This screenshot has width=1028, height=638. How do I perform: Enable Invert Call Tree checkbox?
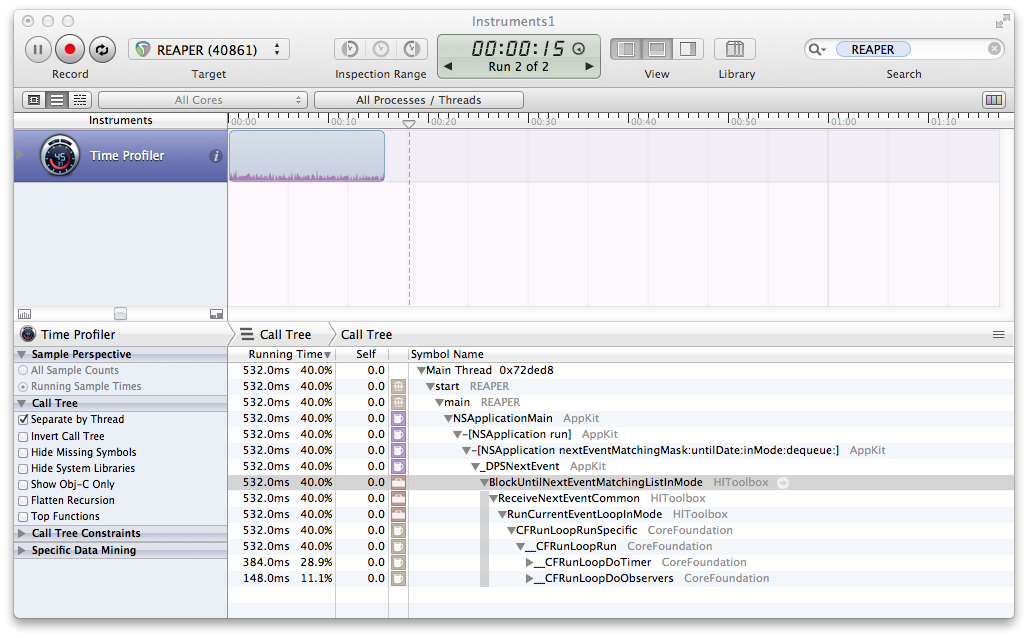pos(24,436)
